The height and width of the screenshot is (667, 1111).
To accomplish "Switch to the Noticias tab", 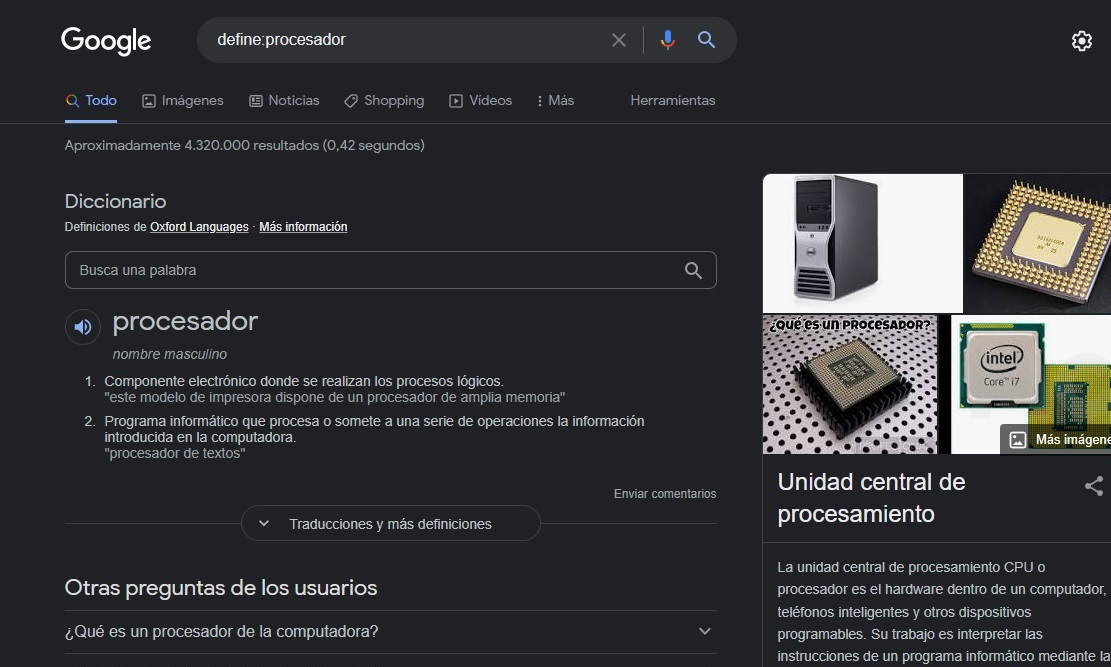I will 284,101.
